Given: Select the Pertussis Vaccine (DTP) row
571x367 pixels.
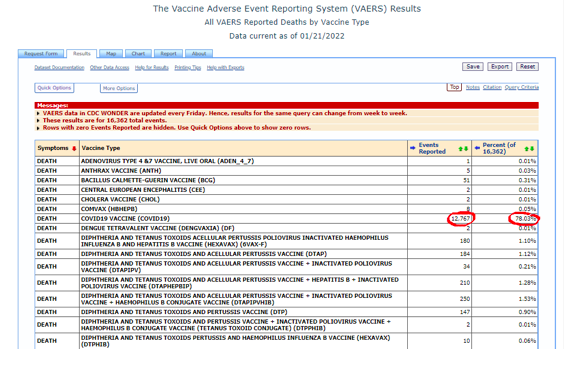Looking at the screenshot, I should point(286,312).
